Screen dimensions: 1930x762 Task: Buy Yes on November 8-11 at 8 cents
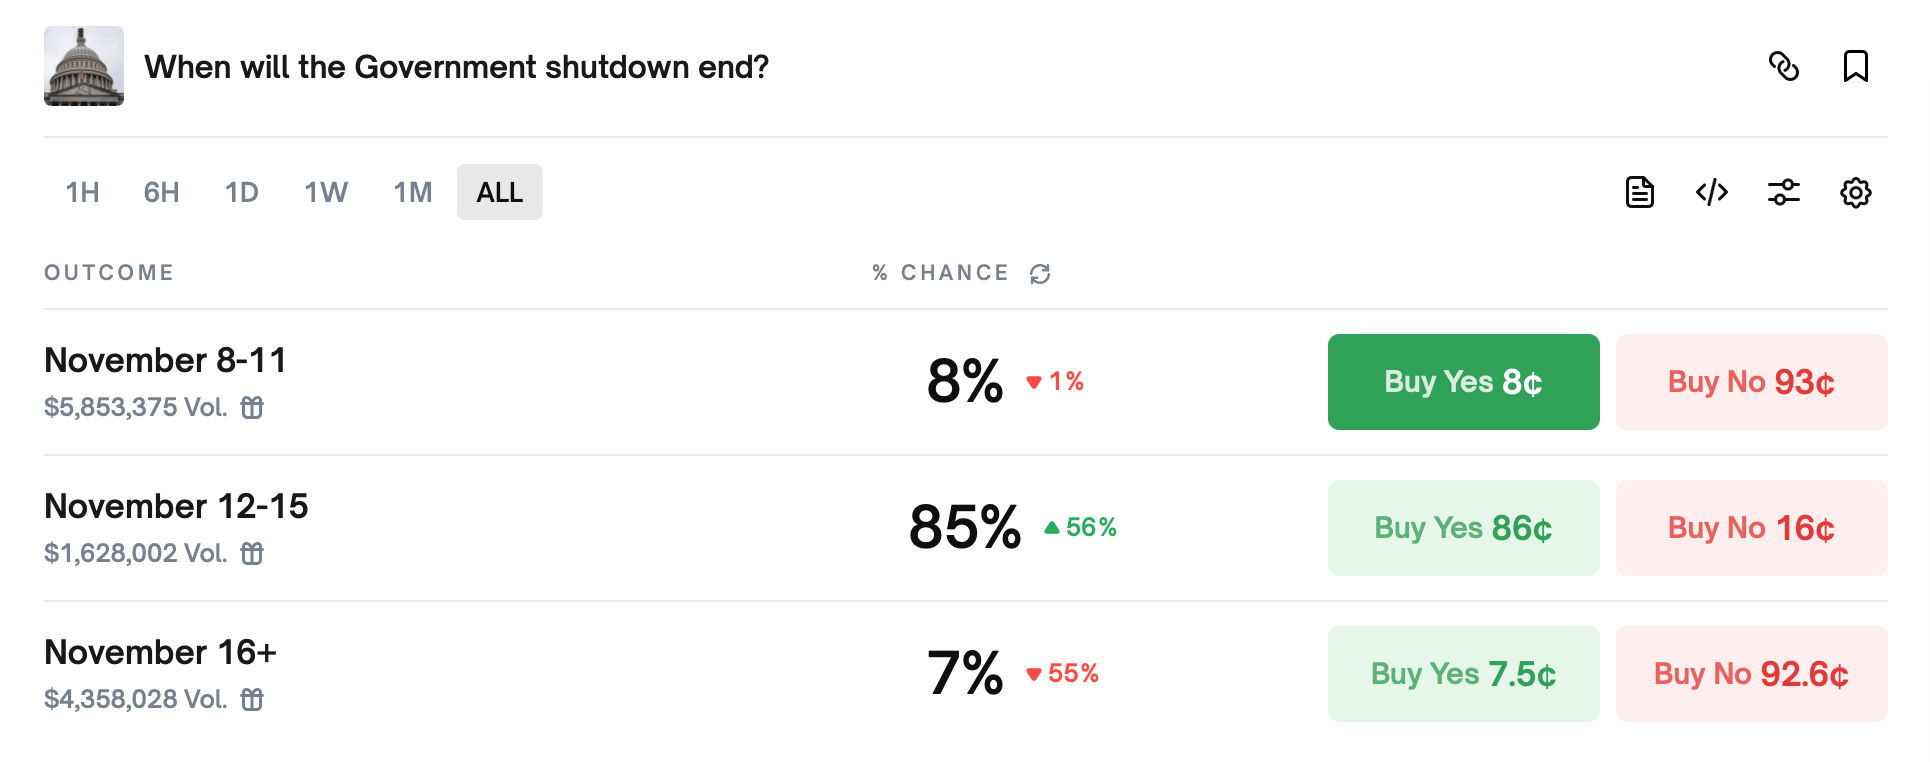pyautogui.click(x=1462, y=381)
